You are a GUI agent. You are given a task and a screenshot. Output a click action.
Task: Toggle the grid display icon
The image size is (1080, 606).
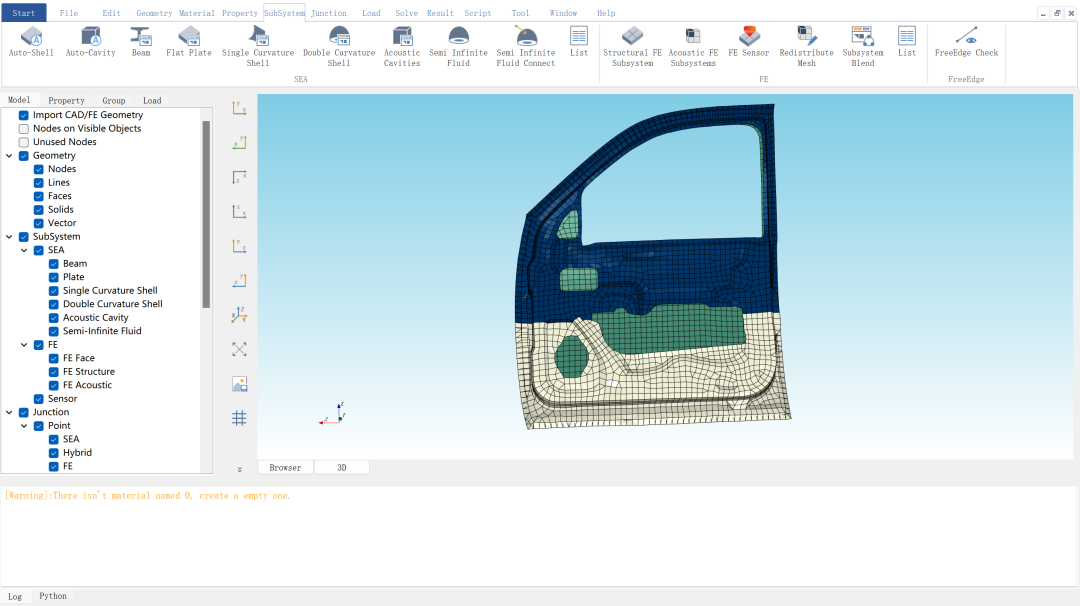[239, 418]
